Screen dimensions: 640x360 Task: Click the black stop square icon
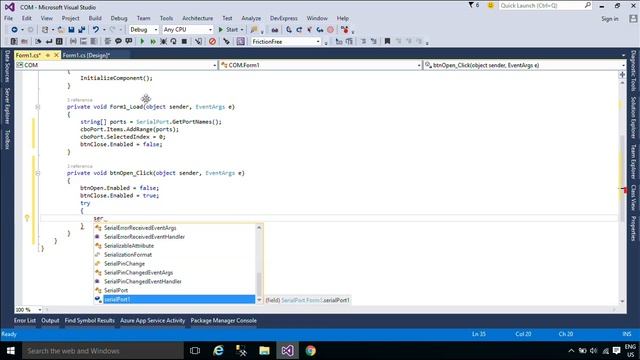(184, 41)
